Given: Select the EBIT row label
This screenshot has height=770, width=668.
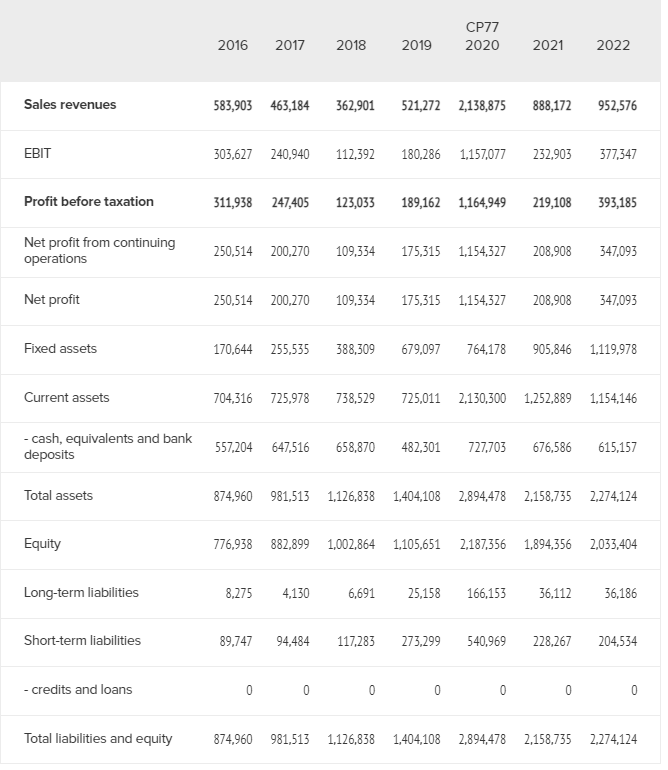Looking at the screenshot, I should point(38,153).
